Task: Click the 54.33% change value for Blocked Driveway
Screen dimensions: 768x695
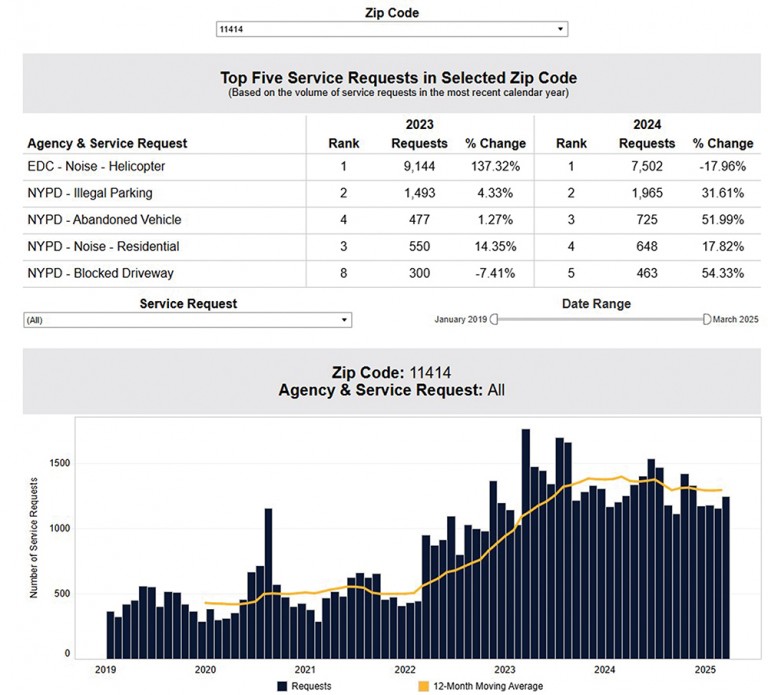Action: 723,272
